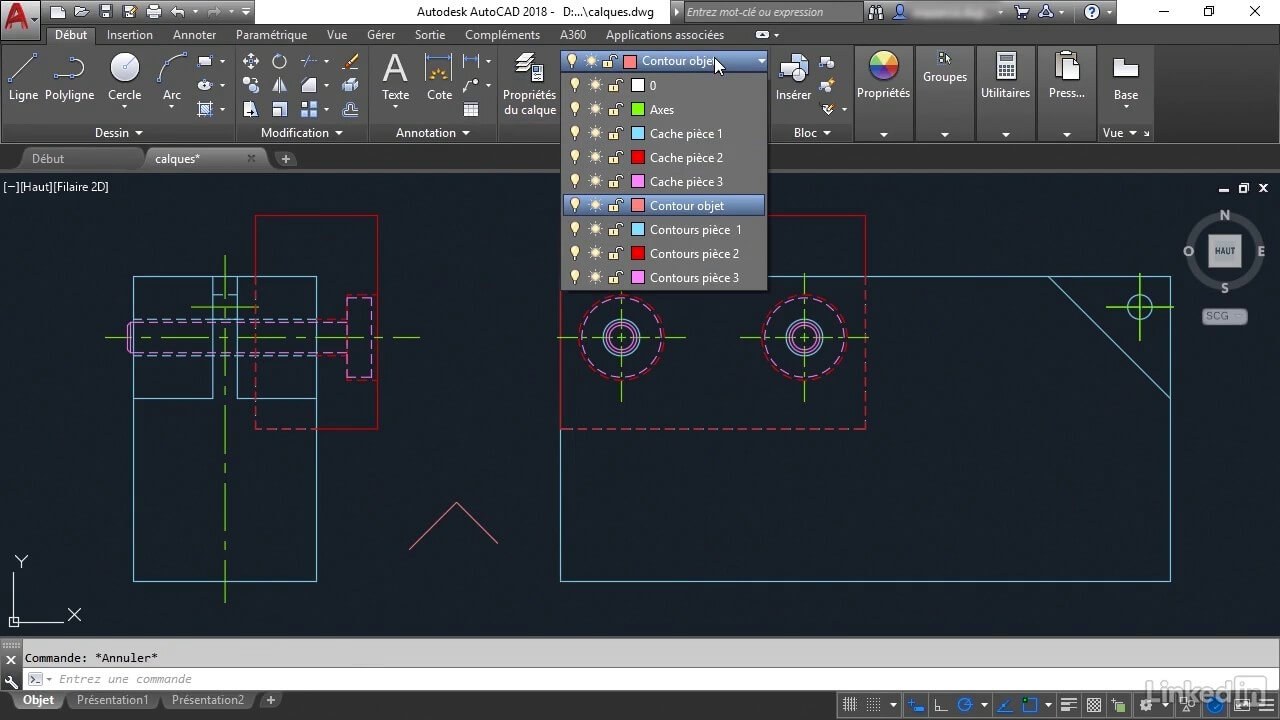Image resolution: width=1280 pixels, height=720 pixels.
Task: Click the HAUT face of the ViewCube
Action: [x=1225, y=251]
